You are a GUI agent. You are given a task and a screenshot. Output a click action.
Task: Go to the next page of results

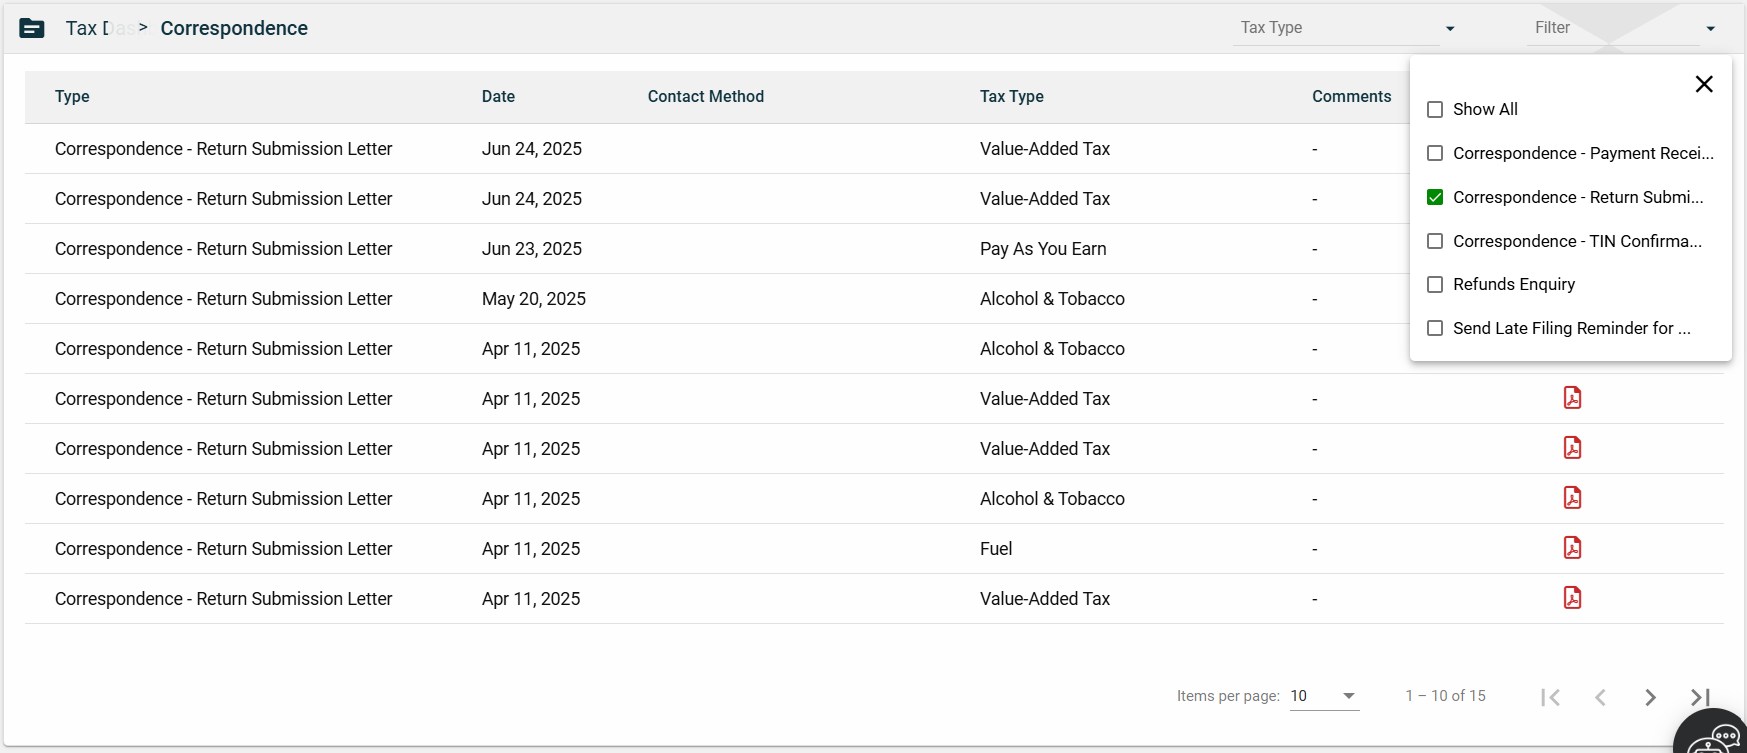pos(1650,697)
